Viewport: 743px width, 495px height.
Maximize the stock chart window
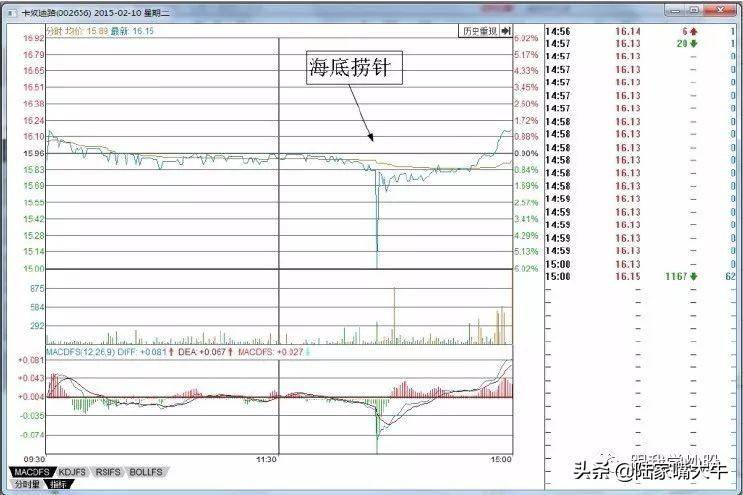point(695,10)
